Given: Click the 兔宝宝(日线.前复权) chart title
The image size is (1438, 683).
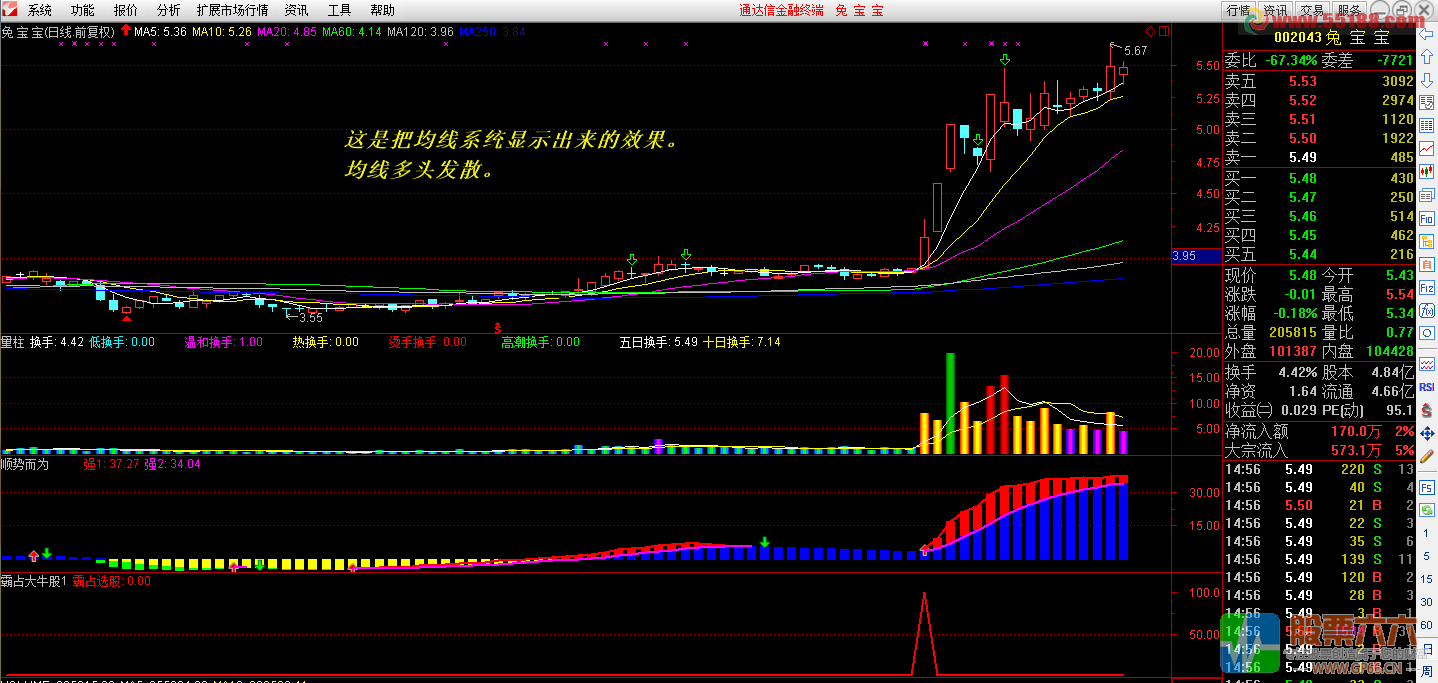Looking at the screenshot, I should (58, 32).
